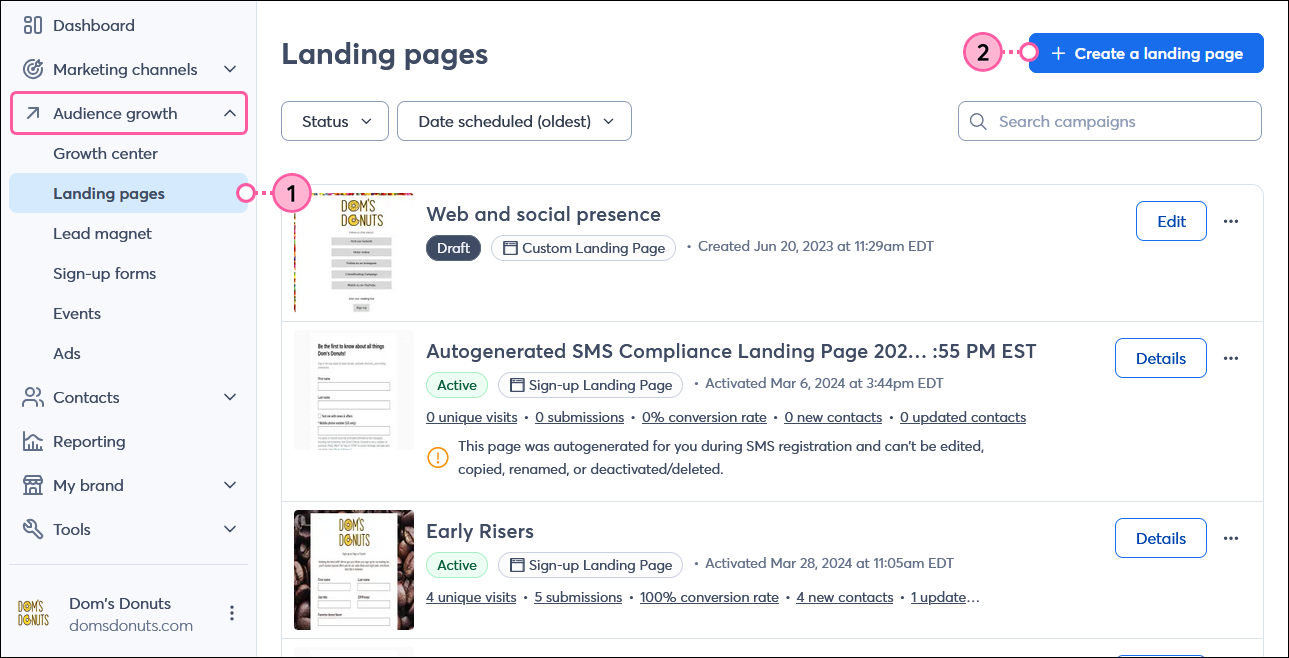The width and height of the screenshot is (1289, 658).
Task: Click 0 new contacts link
Action: 833,417
